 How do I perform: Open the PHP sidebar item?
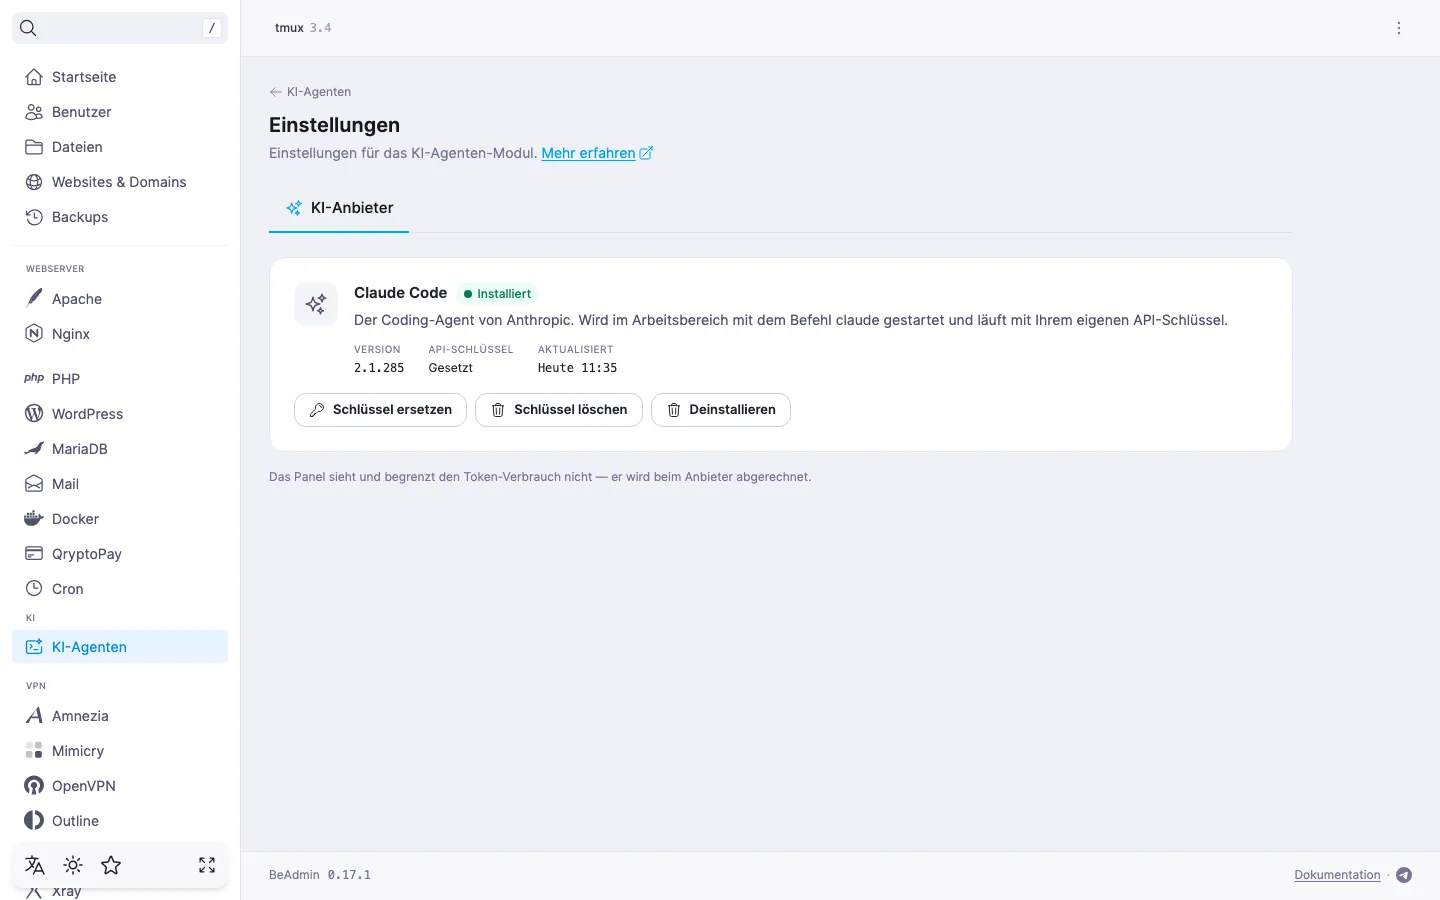pyautogui.click(x=120, y=379)
